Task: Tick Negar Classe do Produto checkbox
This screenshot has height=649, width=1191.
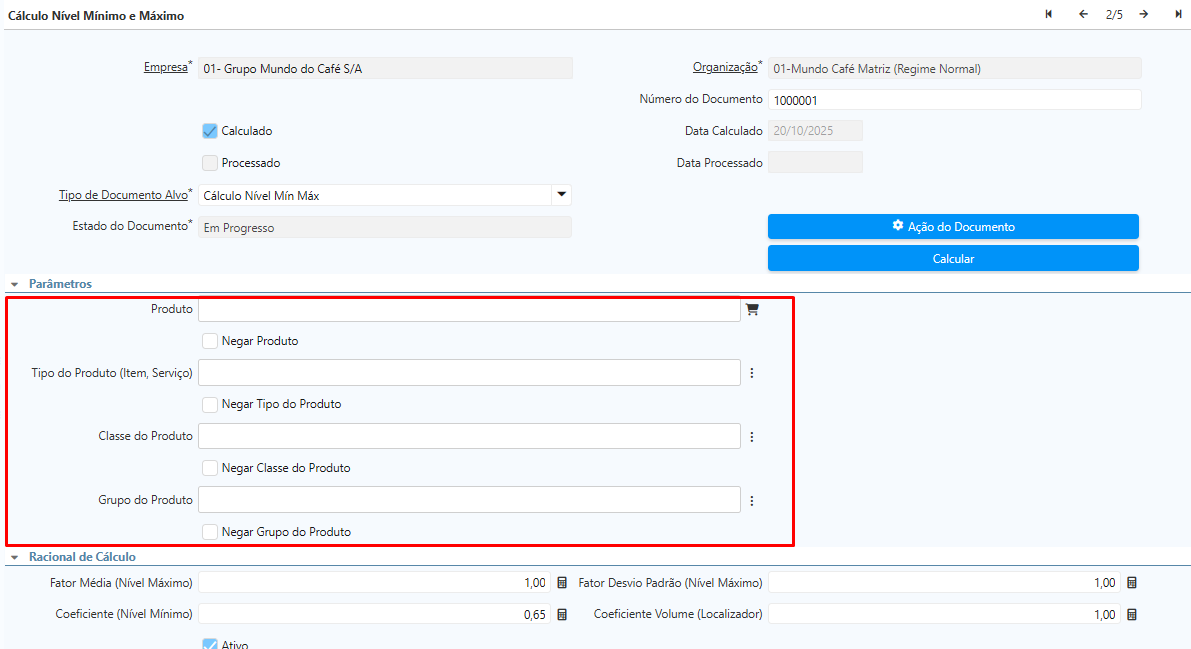Action: coord(210,468)
